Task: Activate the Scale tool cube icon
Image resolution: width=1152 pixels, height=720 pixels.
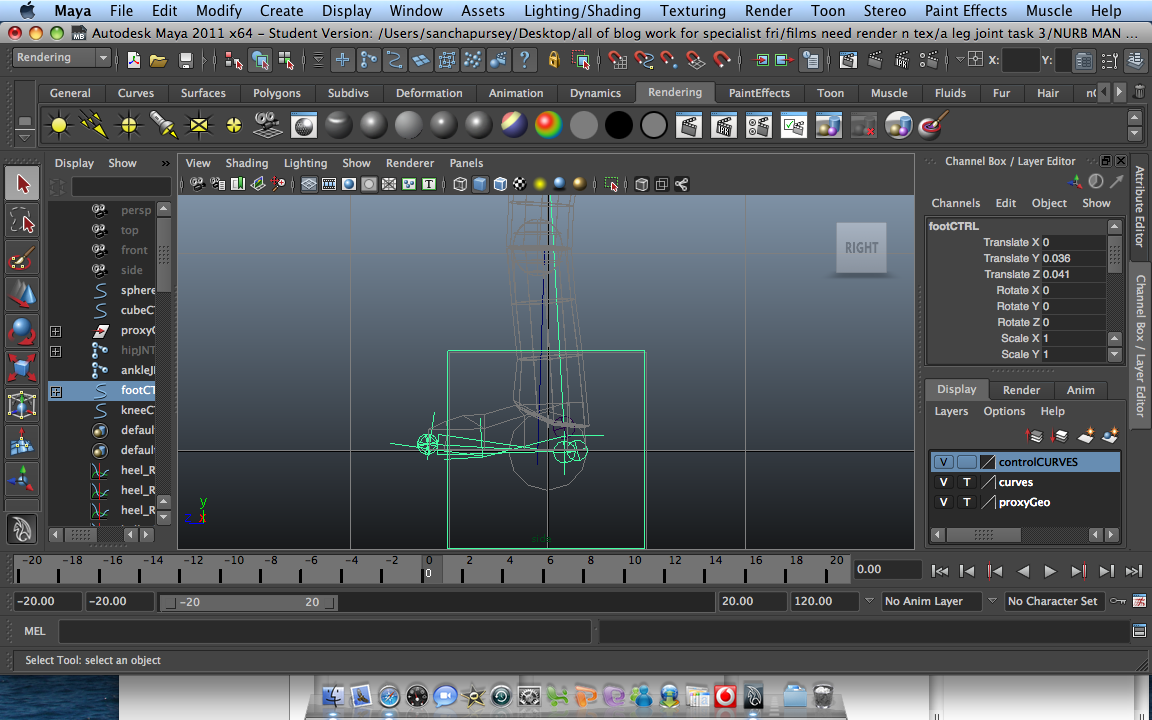Action: coord(22,368)
